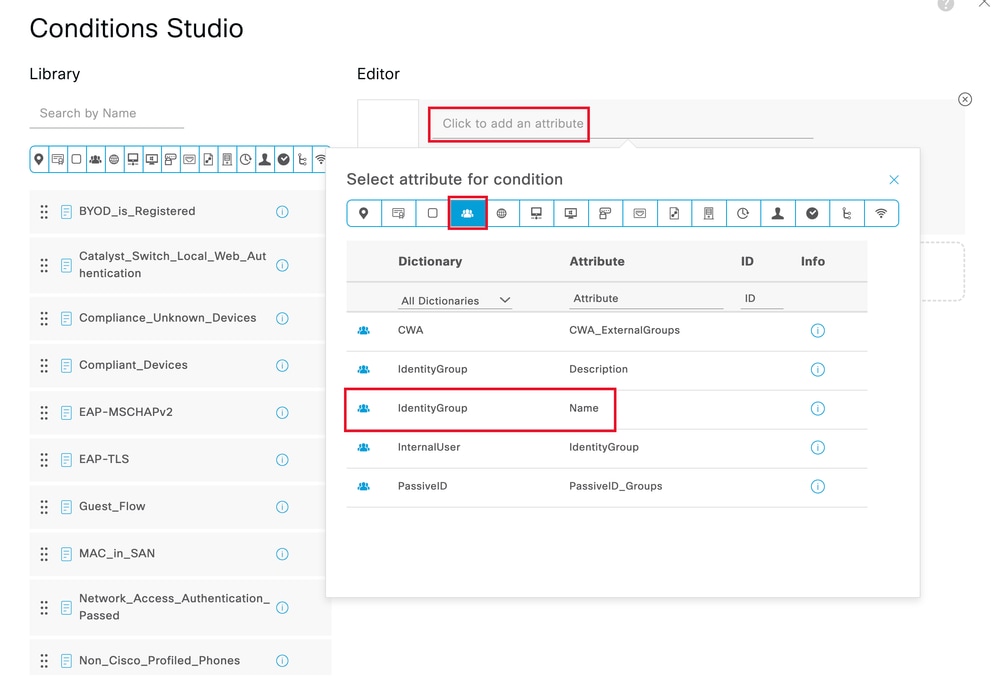
Task: Choose IdentityGroup Description attribute row
Action: tap(607, 369)
